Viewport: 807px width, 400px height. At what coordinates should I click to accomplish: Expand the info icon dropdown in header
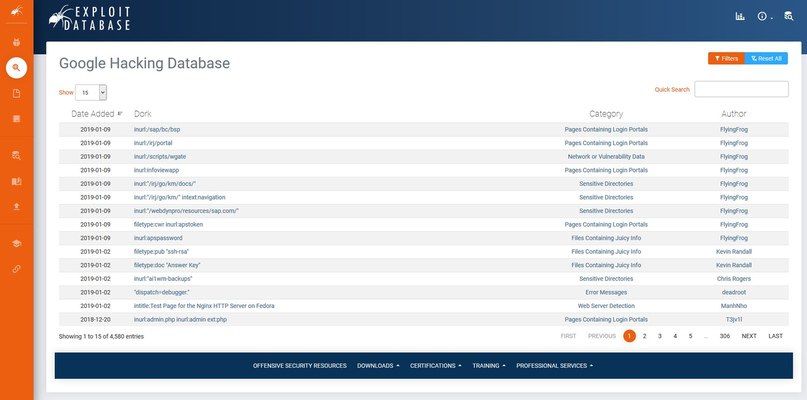point(765,16)
